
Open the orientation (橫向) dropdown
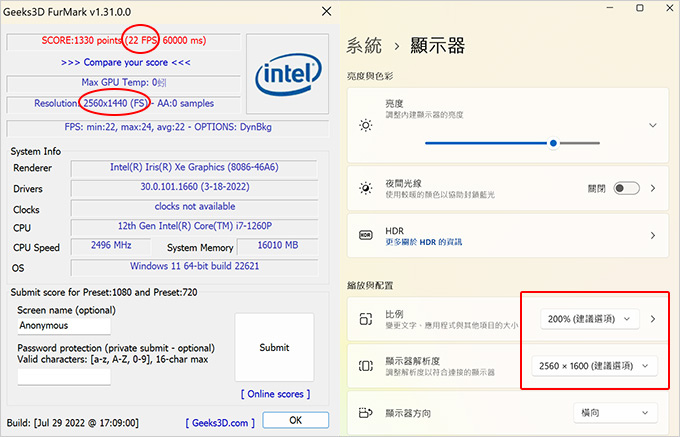coord(615,413)
